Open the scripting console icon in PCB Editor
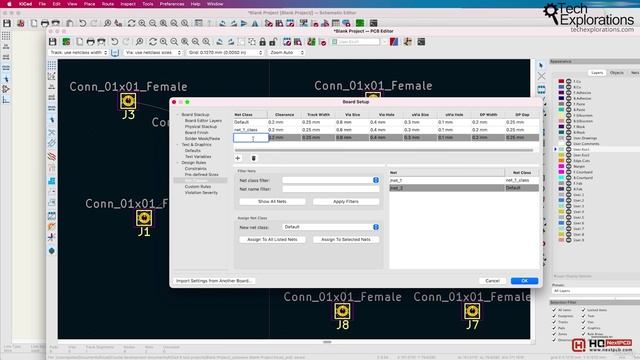Viewport: 640px width, 360px height. 421,42
